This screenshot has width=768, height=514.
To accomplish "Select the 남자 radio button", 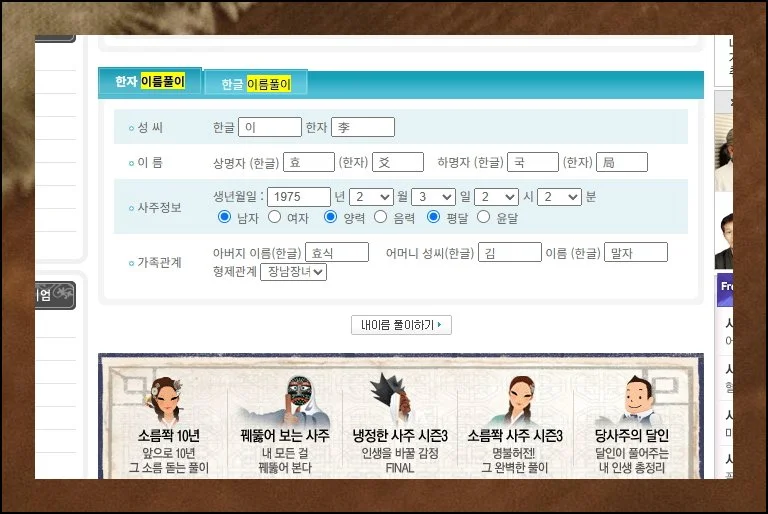I will pyautogui.click(x=224, y=217).
